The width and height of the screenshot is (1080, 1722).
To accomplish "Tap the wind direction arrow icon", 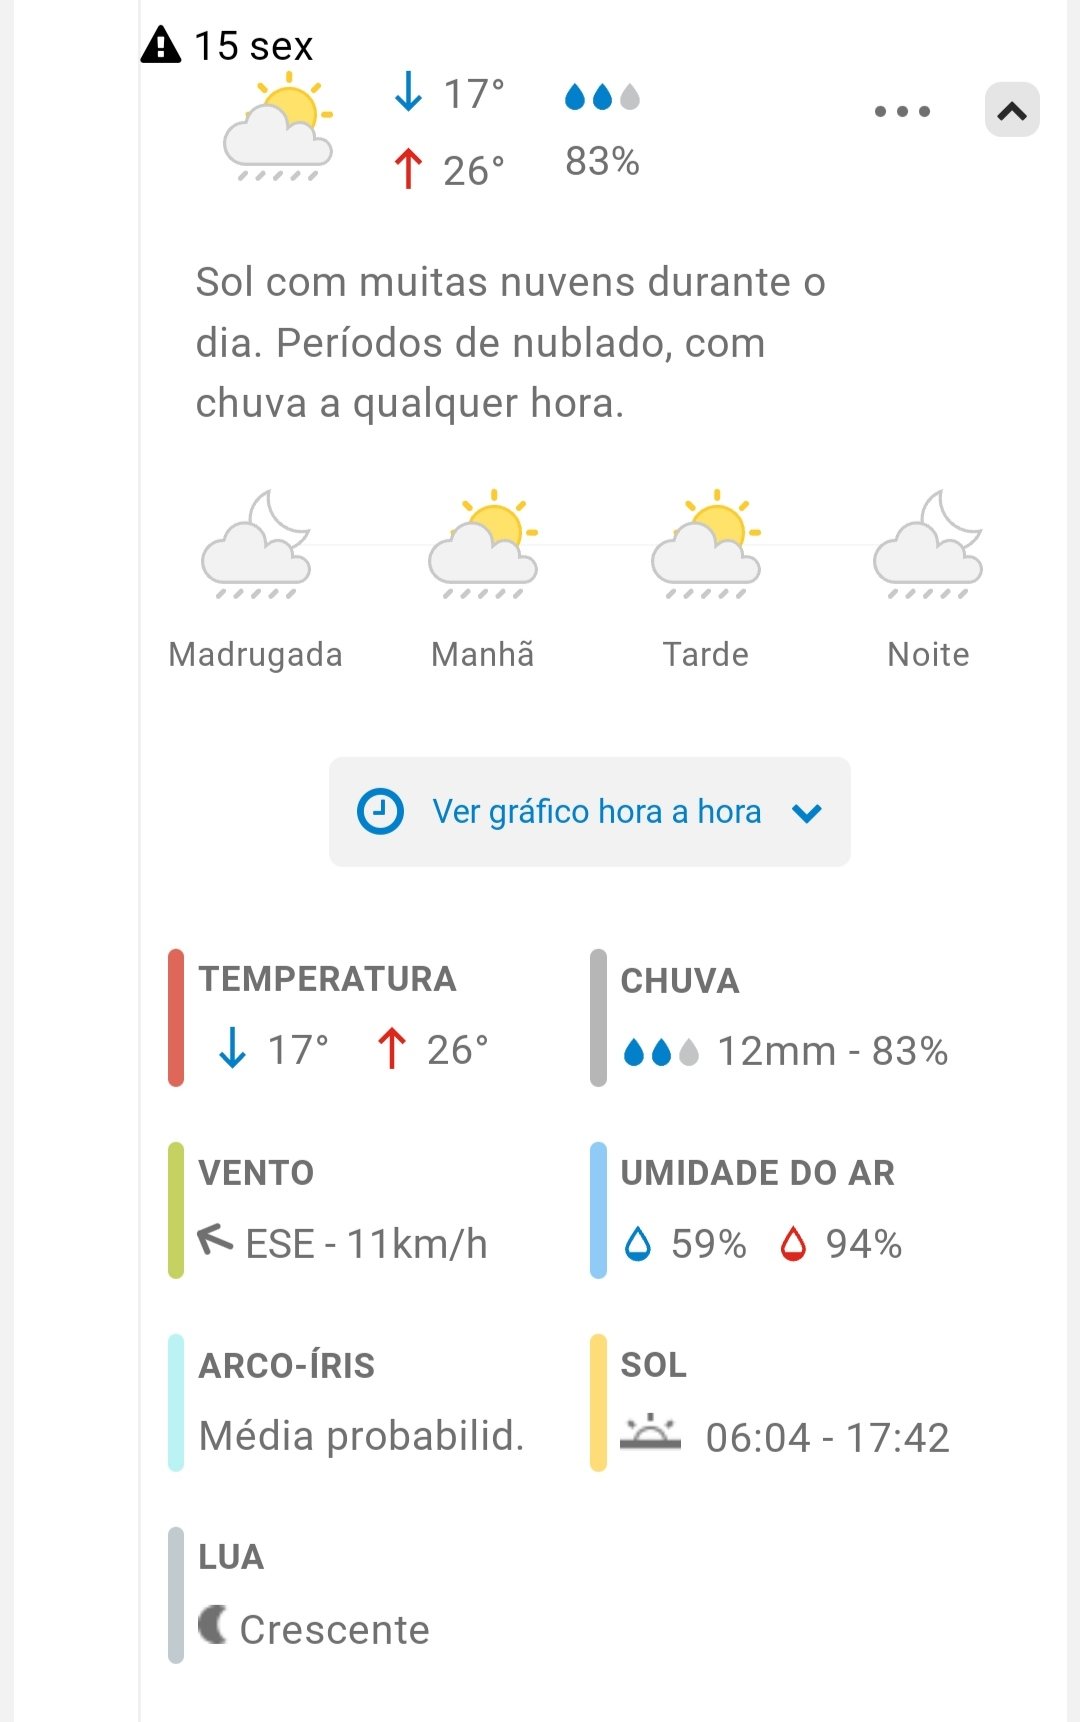I will [x=214, y=1240].
